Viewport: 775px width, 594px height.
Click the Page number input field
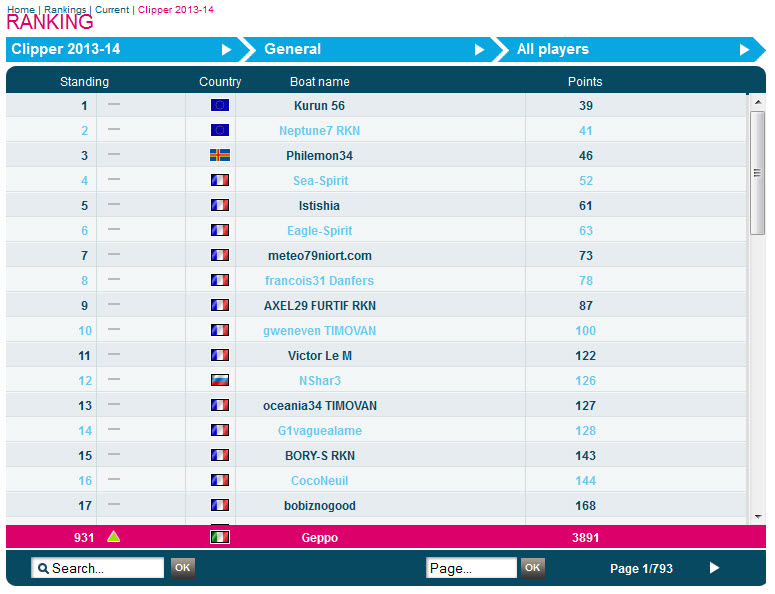point(471,568)
